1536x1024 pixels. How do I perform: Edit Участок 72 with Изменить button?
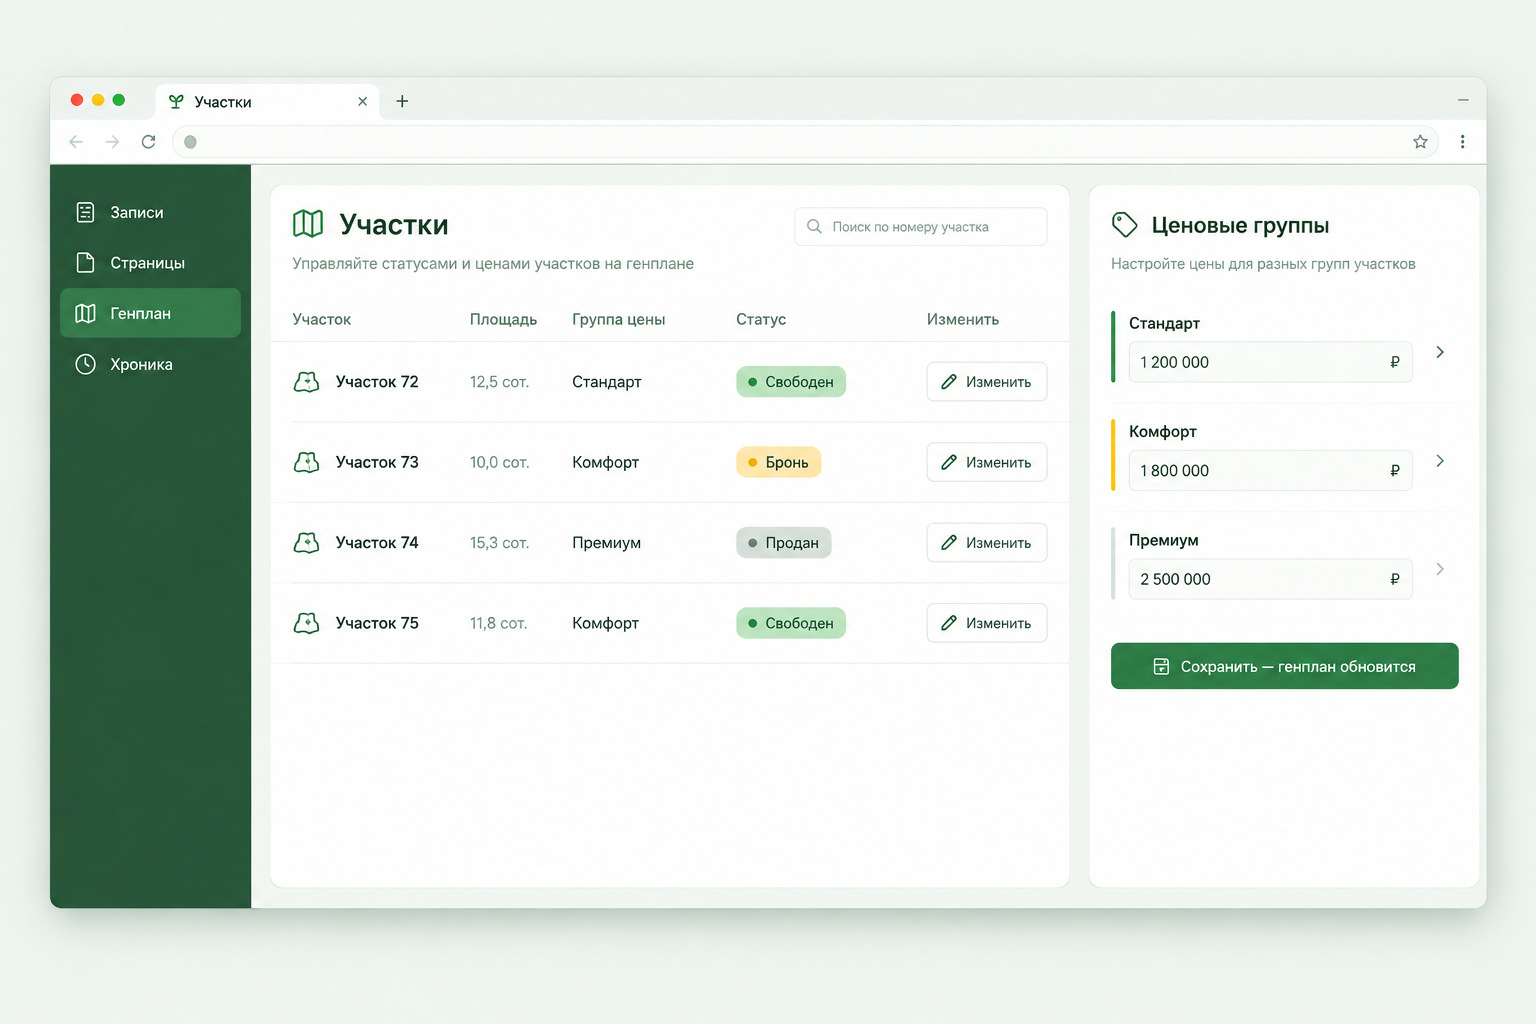[x=987, y=382]
